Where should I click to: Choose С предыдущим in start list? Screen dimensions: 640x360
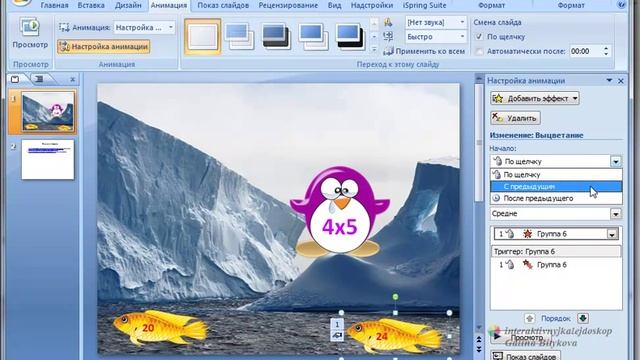(556, 187)
